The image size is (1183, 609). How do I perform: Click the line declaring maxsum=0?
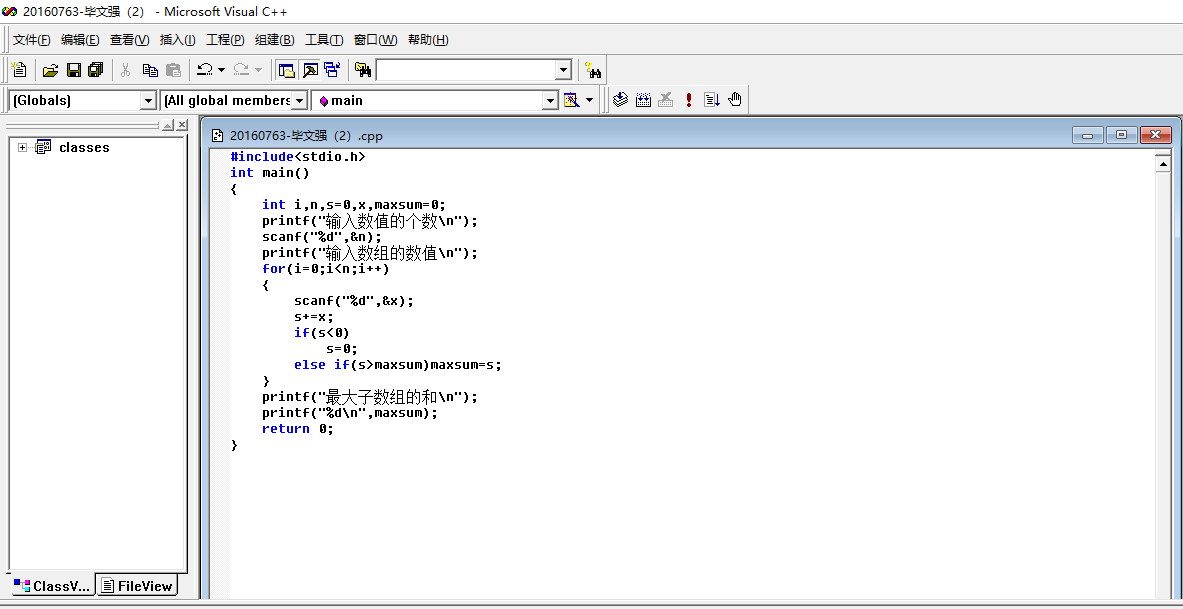point(354,205)
